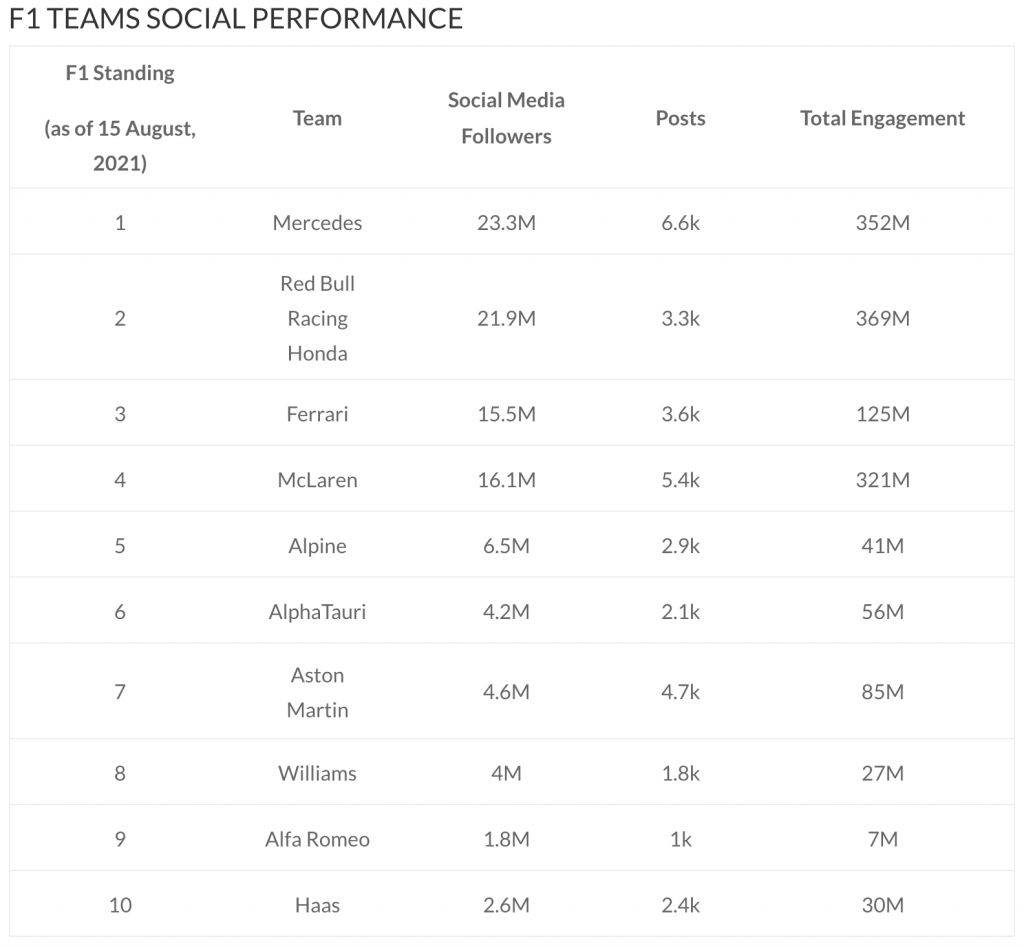Select the Social Media Followers column header
Image resolution: width=1024 pixels, height=946 pixels.
pyautogui.click(x=506, y=118)
